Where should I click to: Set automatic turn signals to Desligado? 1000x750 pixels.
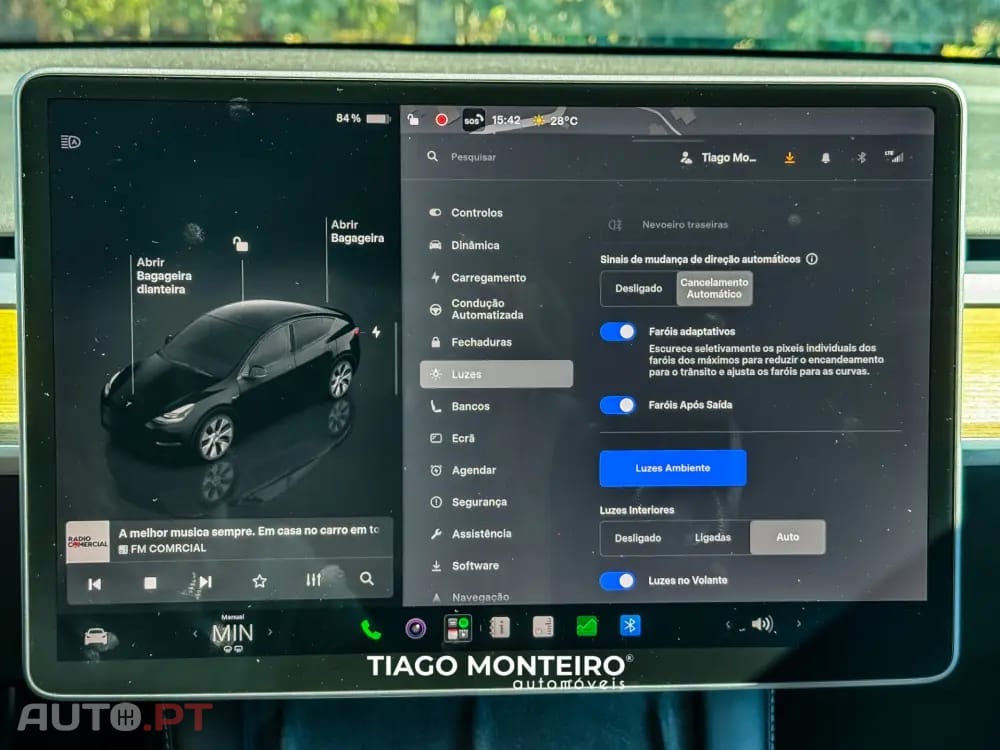(x=638, y=289)
